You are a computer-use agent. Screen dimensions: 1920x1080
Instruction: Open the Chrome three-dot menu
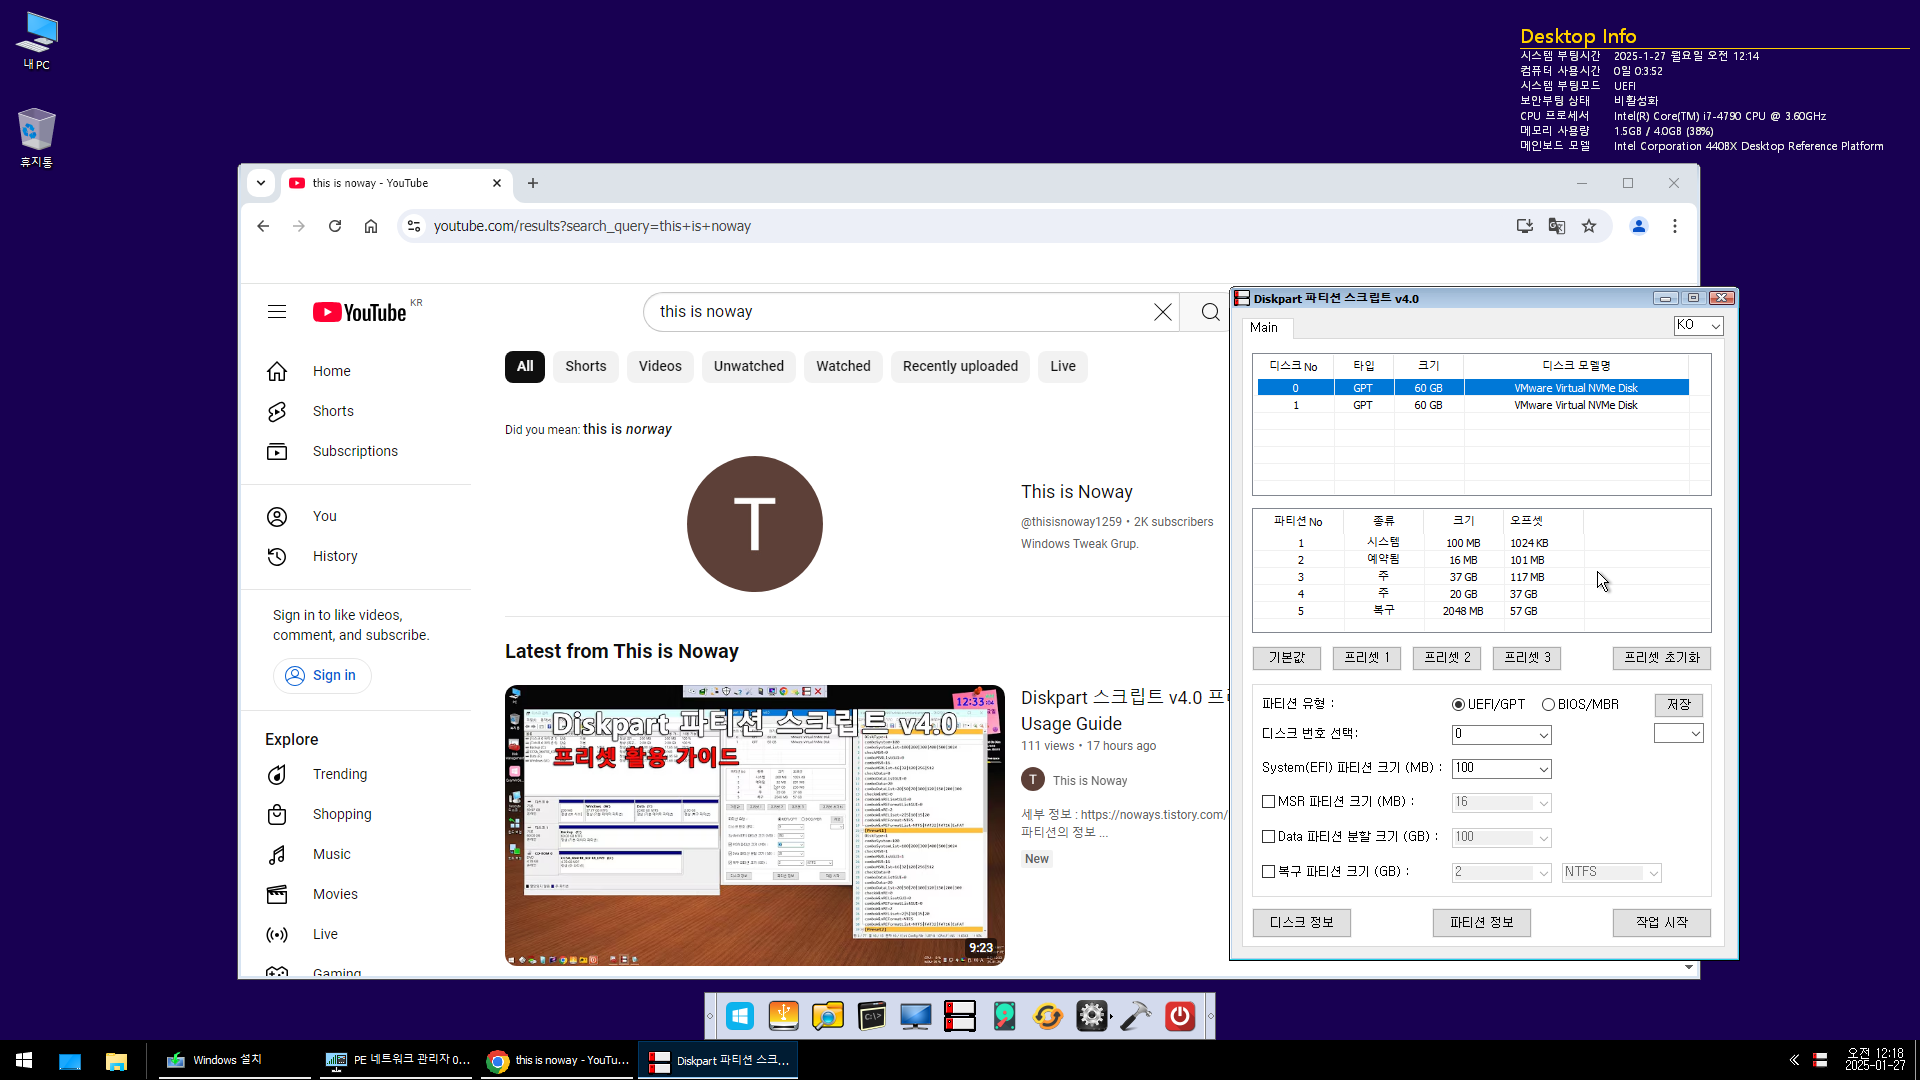click(x=1675, y=226)
